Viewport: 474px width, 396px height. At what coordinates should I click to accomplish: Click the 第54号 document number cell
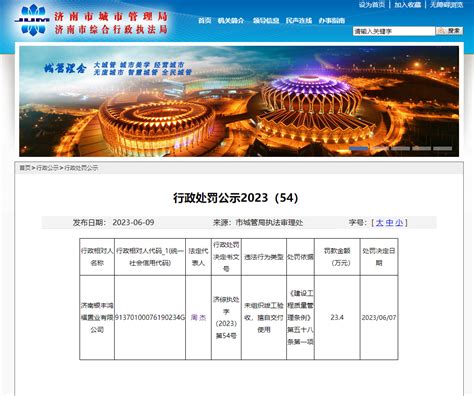point(226,318)
